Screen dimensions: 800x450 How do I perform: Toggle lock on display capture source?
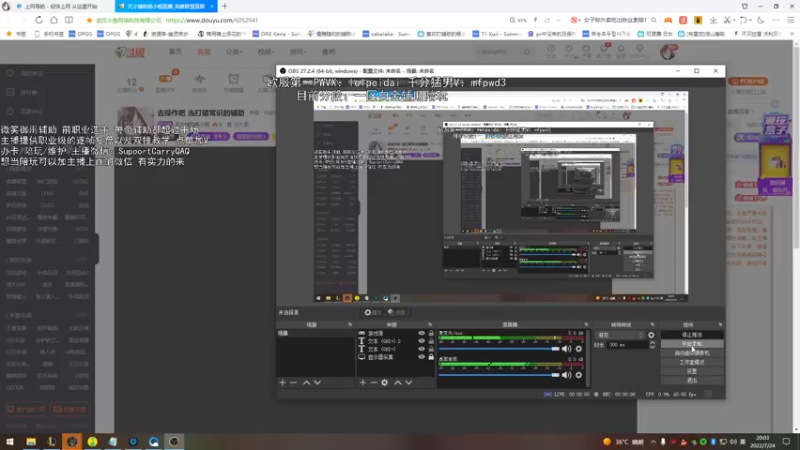tap(431, 357)
